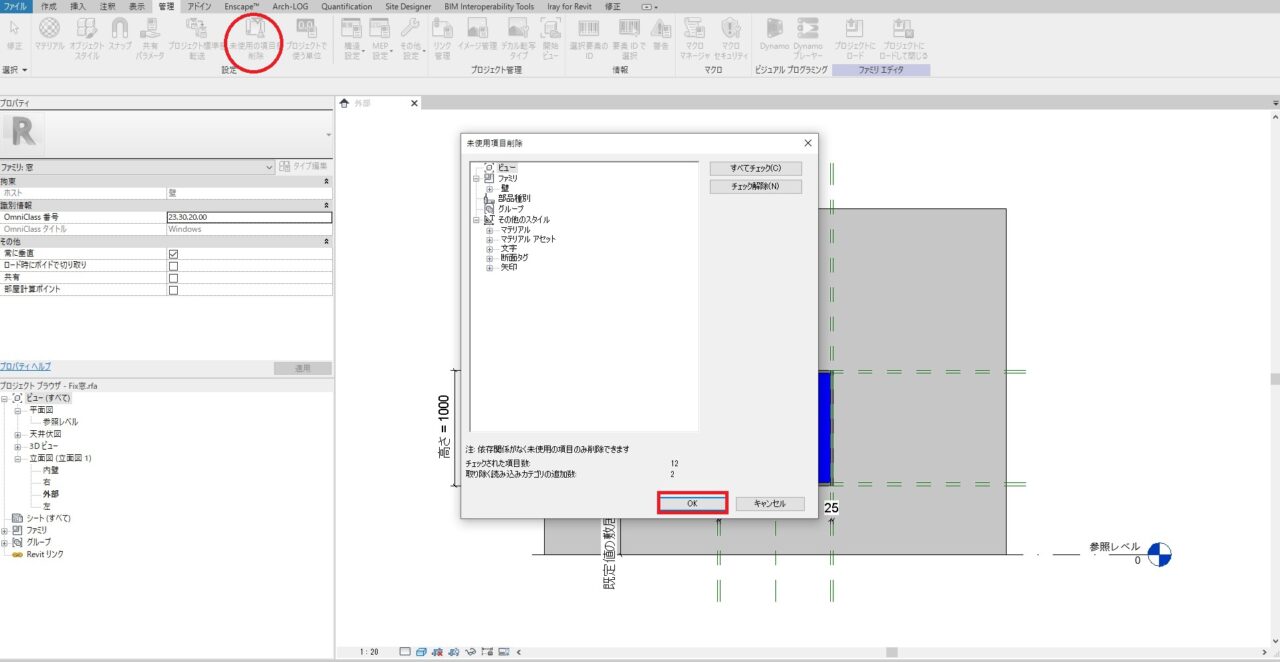Image resolution: width=1280 pixels, height=662 pixels.
Task: Click the 修正 (Modify) arrow tool
Action: [x=14, y=28]
